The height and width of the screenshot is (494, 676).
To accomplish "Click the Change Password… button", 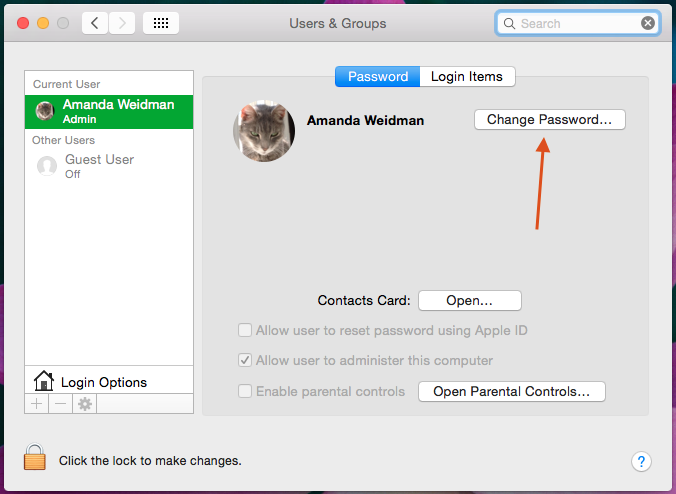I will (x=550, y=119).
